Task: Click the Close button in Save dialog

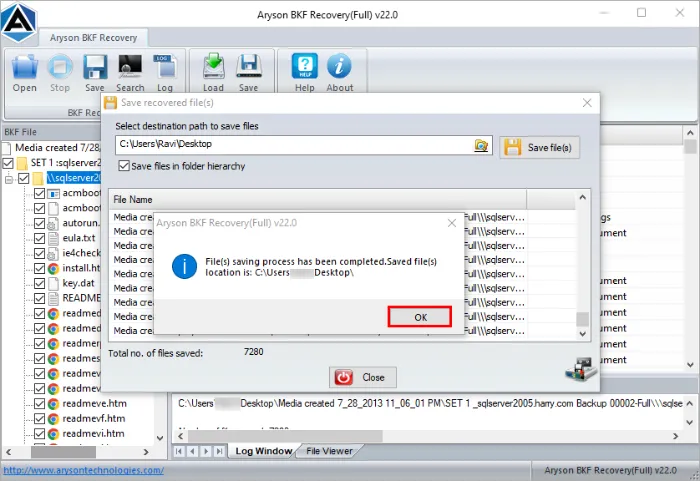Action: click(363, 377)
